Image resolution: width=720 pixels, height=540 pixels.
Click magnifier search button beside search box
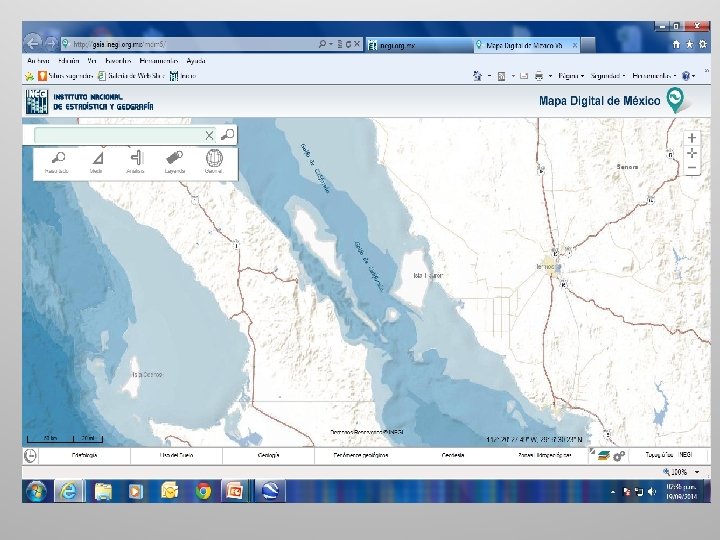227,135
